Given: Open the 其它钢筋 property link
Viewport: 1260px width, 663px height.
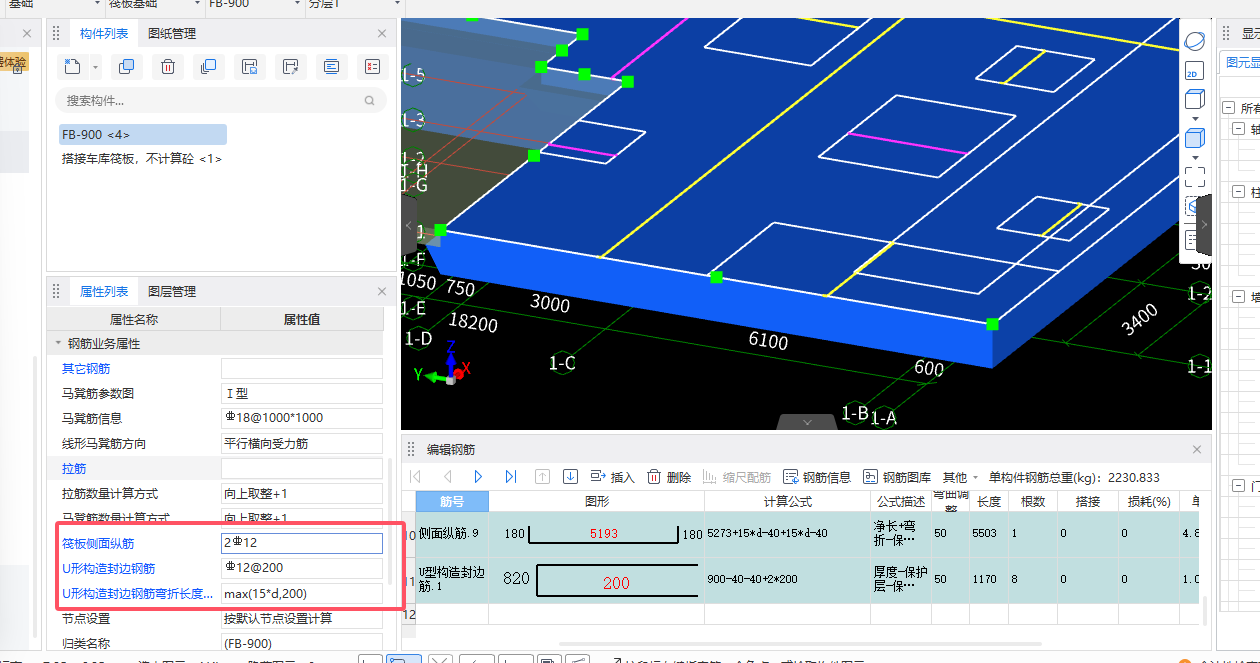Looking at the screenshot, I should (86, 369).
